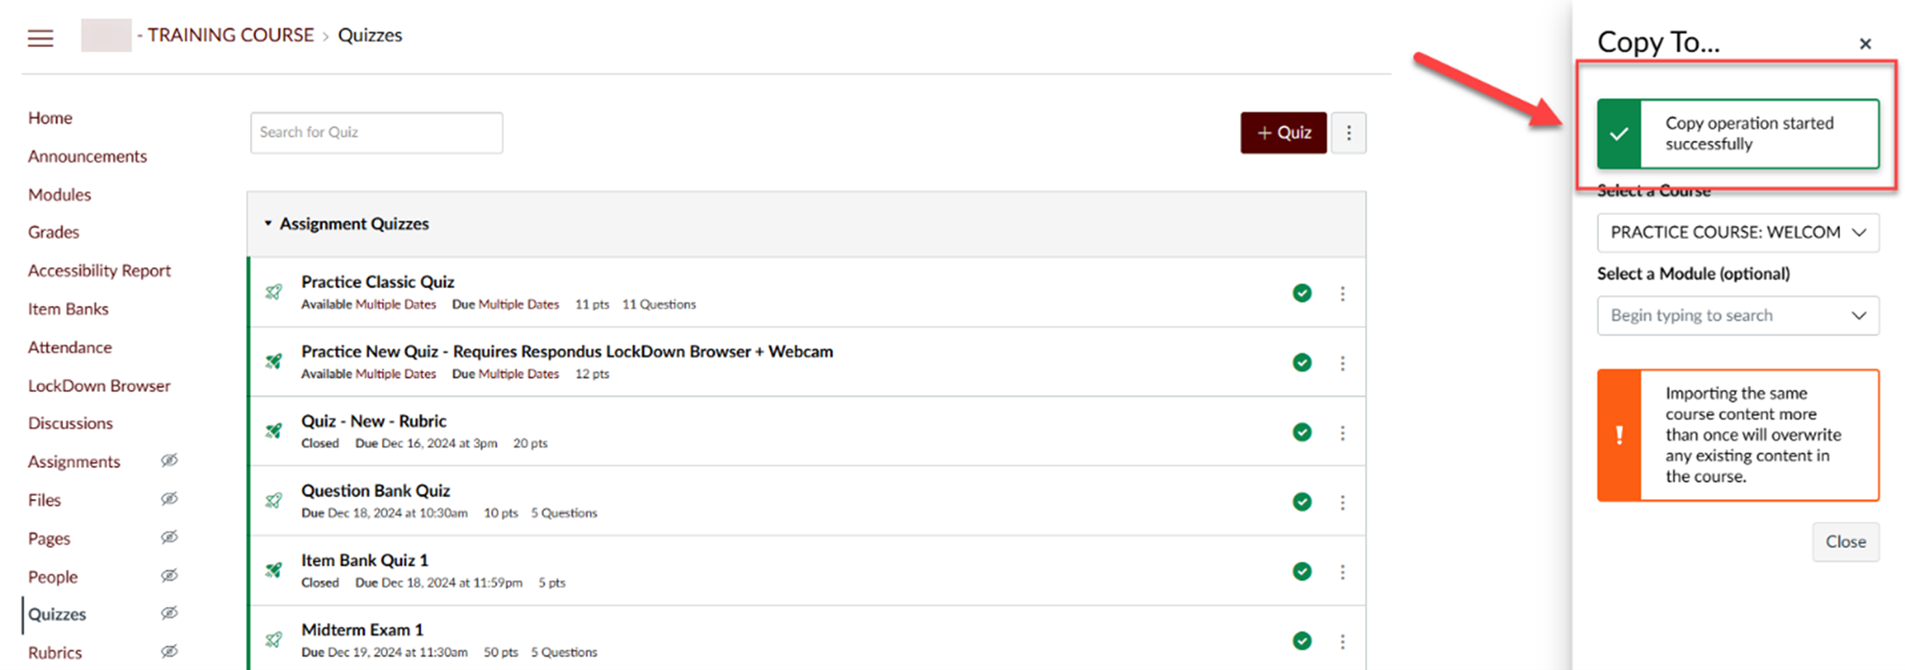Open LockDown Browser in course navigation
1905x670 pixels.
99,386
